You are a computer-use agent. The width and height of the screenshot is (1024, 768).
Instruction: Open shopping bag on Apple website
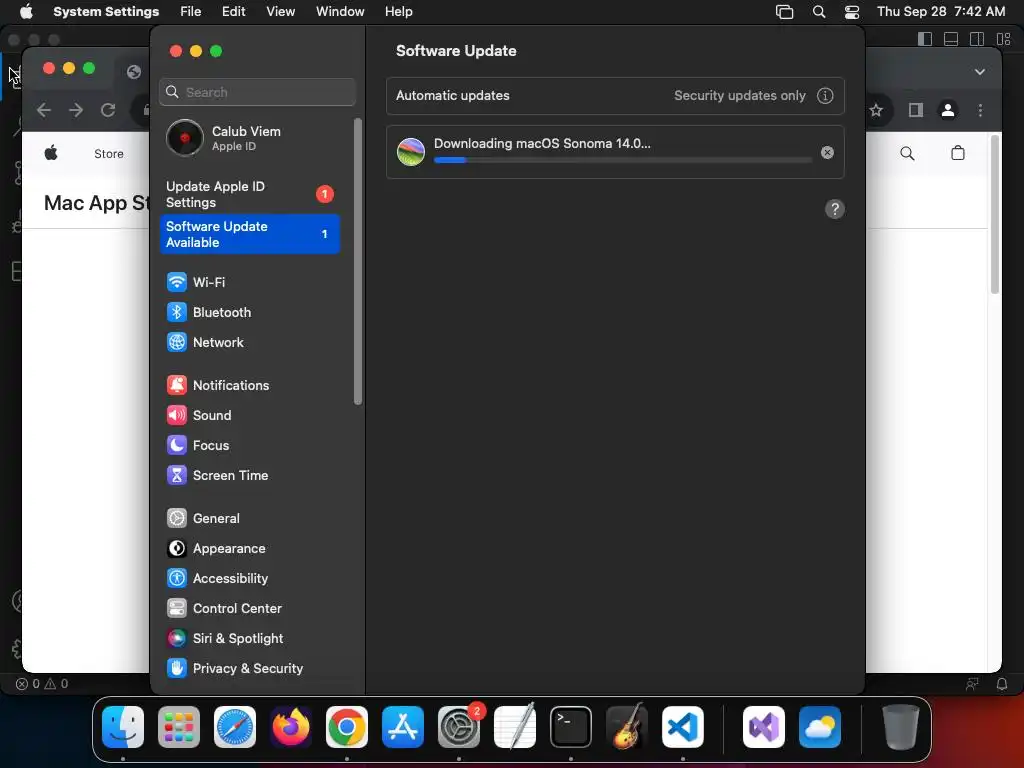[957, 153]
